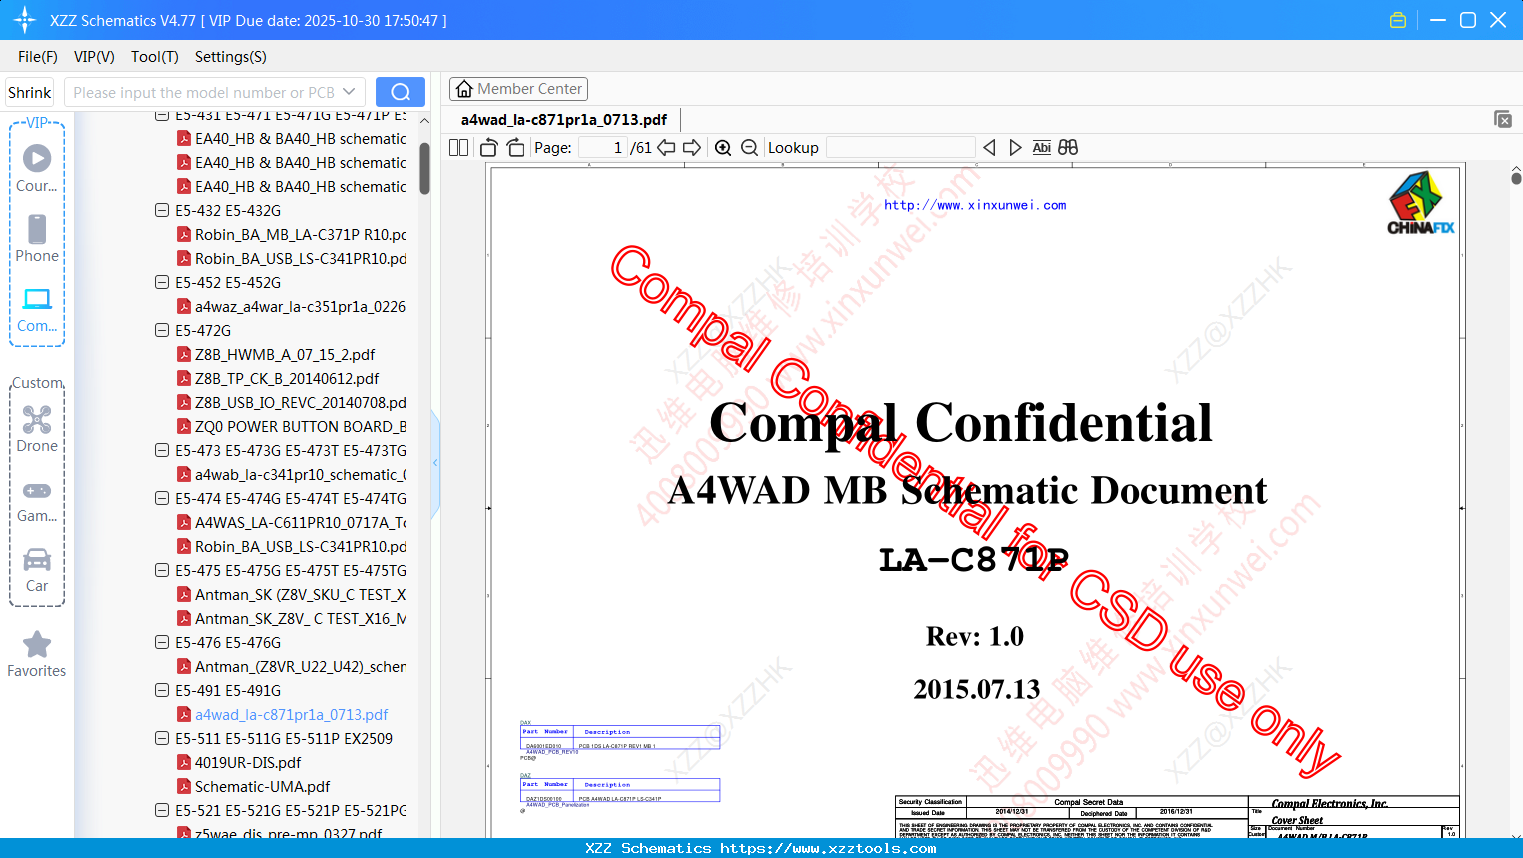Image resolution: width=1523 pixels, height=858 pixels.
Task: Open the Favorites star in the sidebar
Action: [x=37, y=654]
